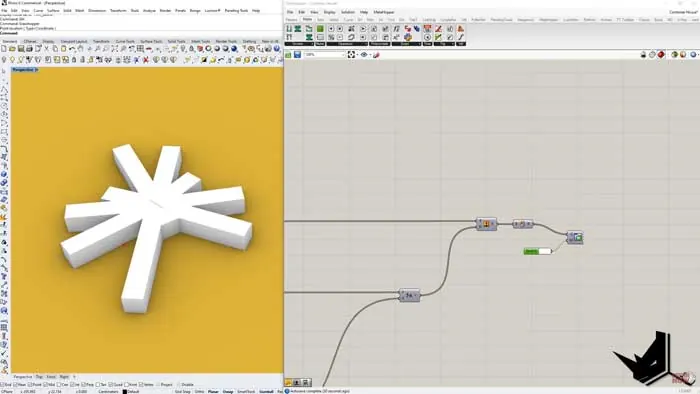Click Grasshopper zoom extents target icon
This screenshot has width=700, height=394.
(x=351, y=54)
